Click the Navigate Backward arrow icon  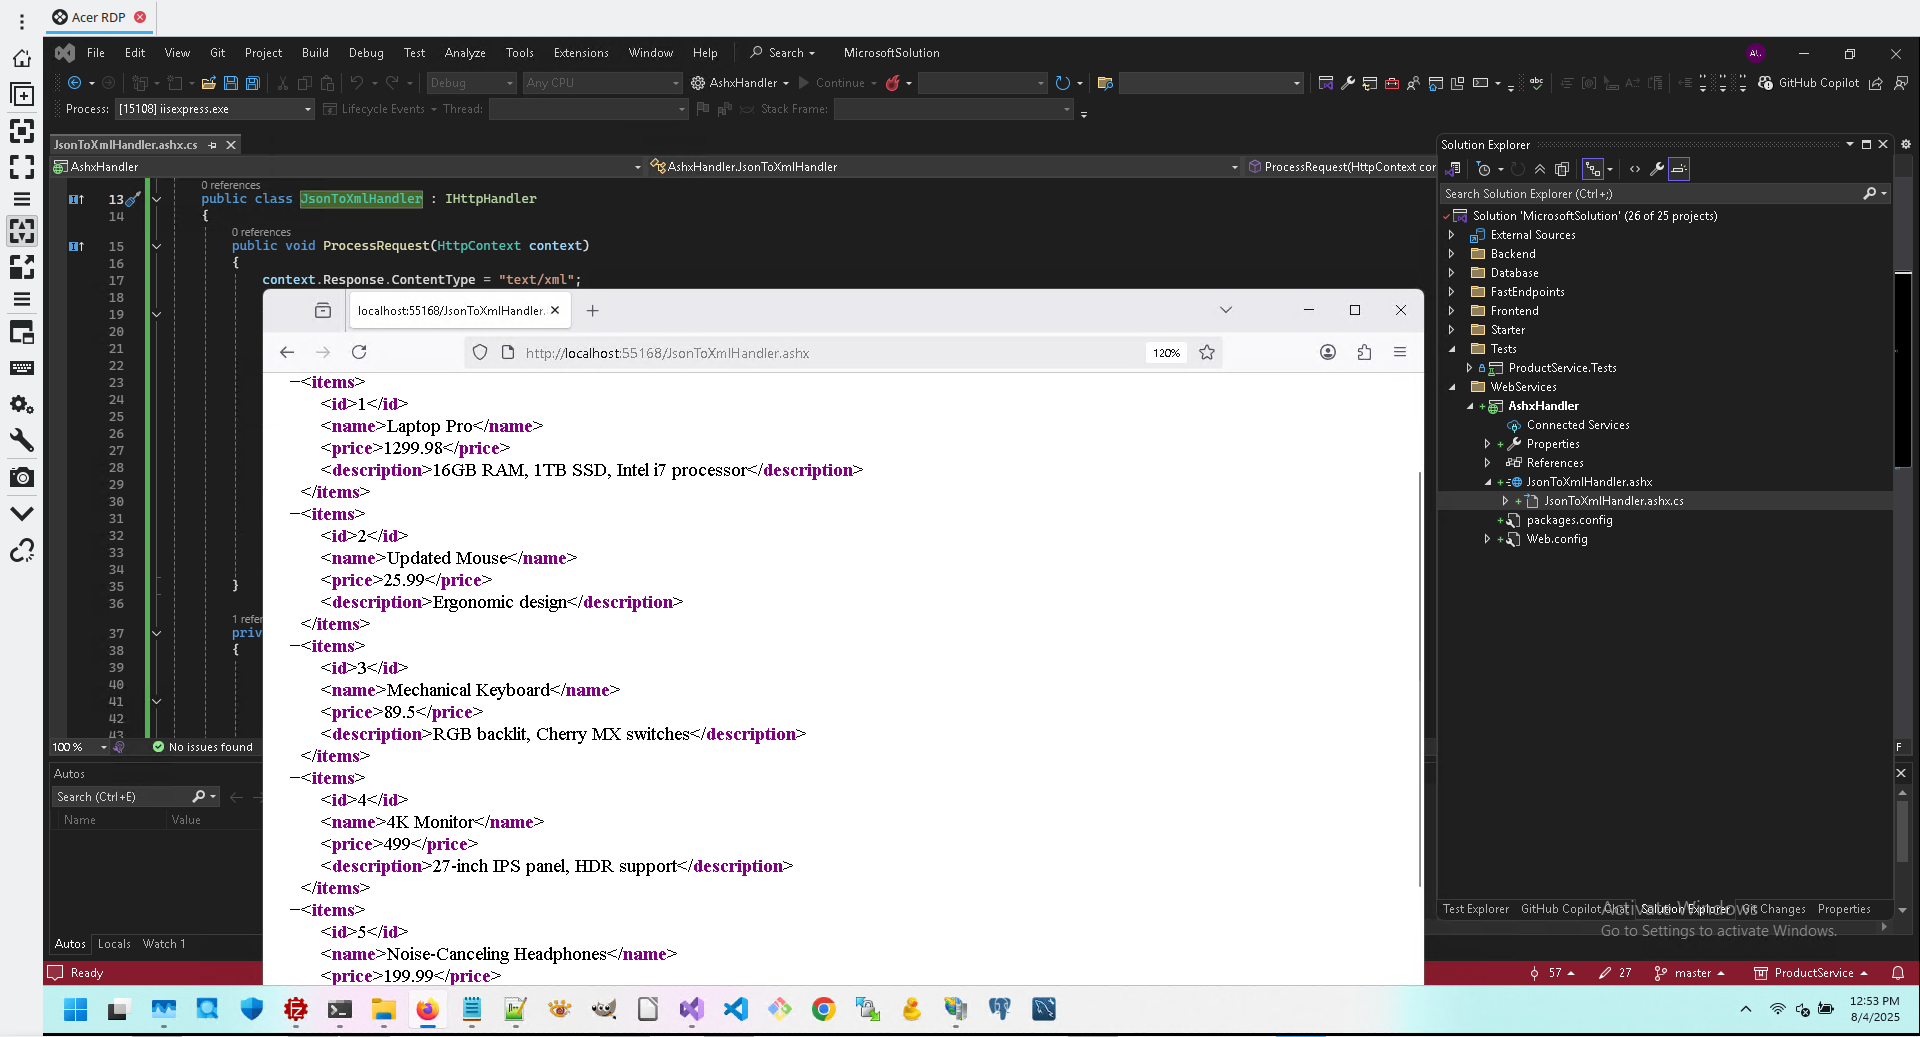(74, 83)
